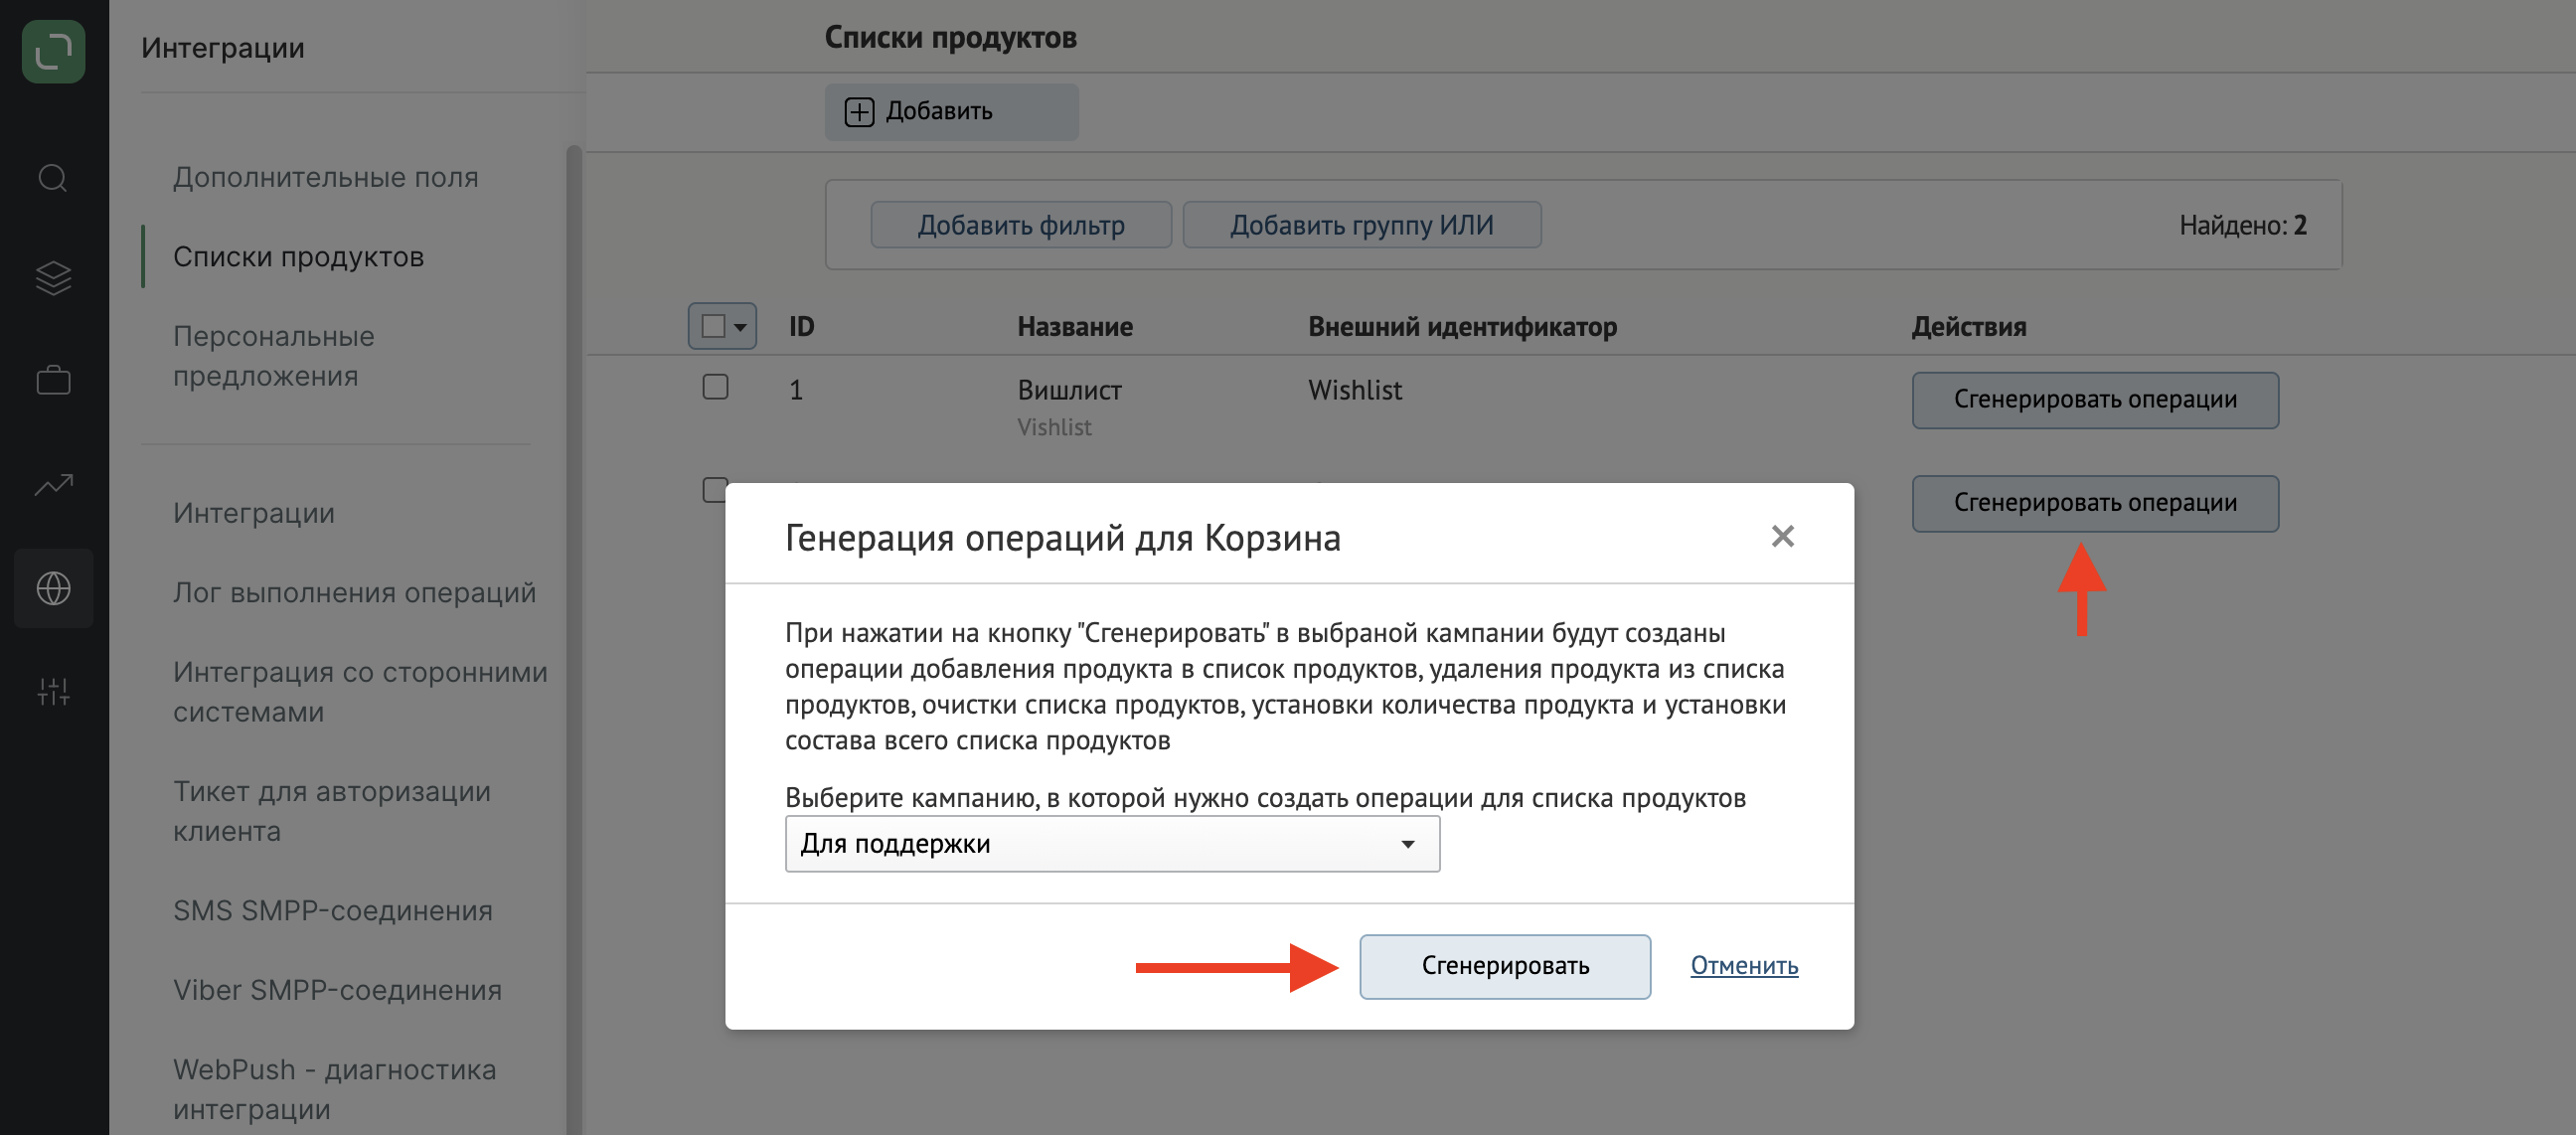The image size is (2576, 1135).
Task: Open SMS SMPP-соединения menu item
Action: coord(333,911)
